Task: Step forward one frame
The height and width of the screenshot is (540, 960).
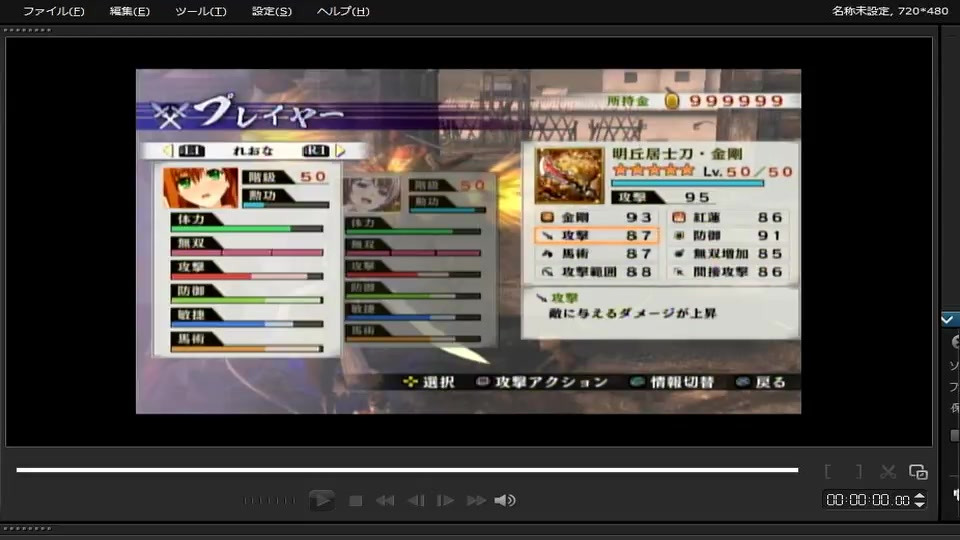Action: (x=445, y=501)
